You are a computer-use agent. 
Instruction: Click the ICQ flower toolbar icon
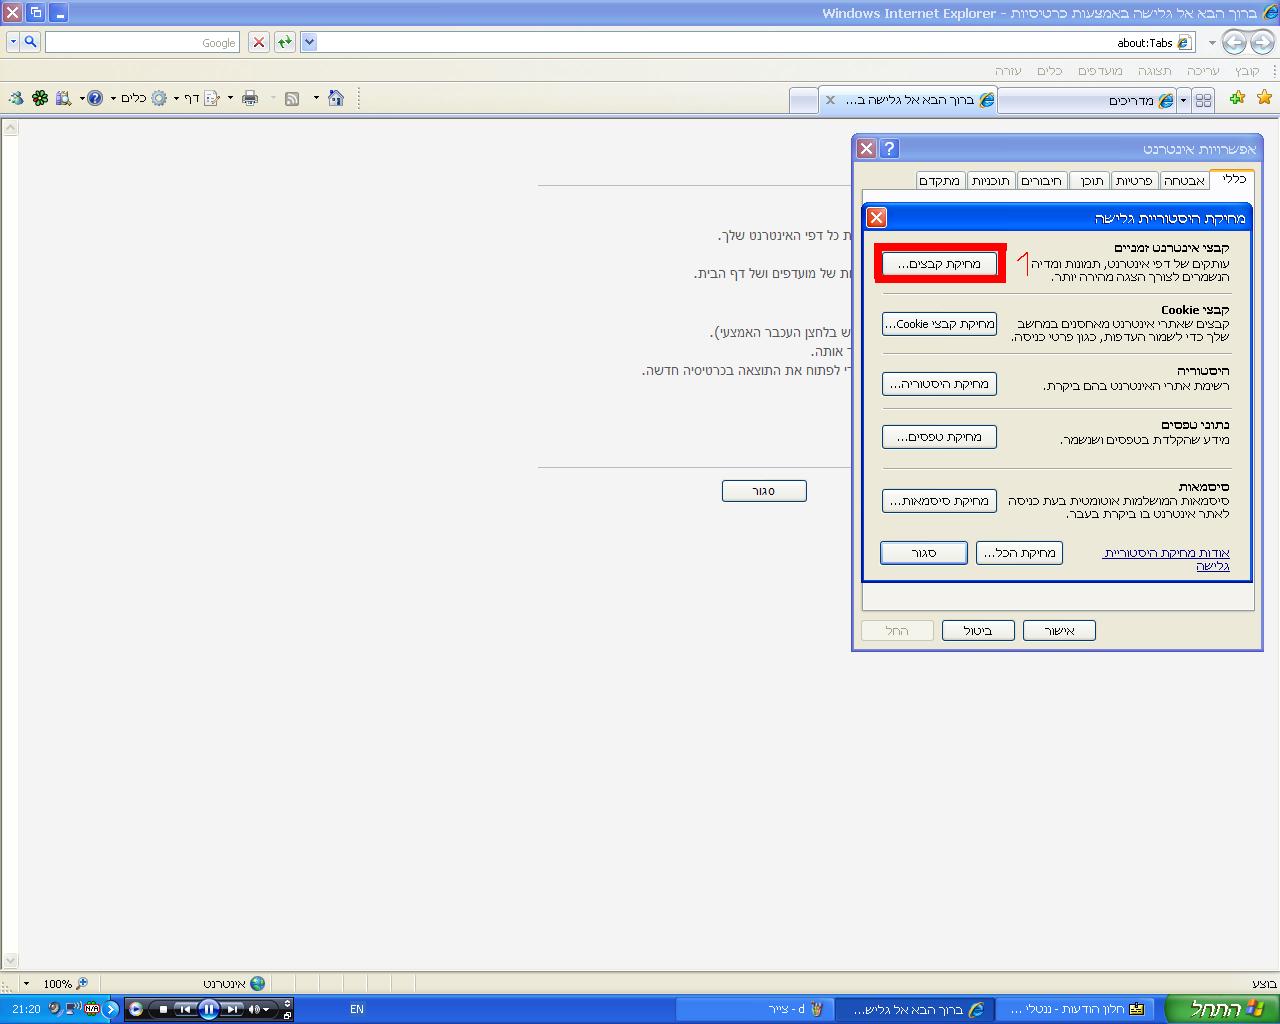[x=40, y=98]
